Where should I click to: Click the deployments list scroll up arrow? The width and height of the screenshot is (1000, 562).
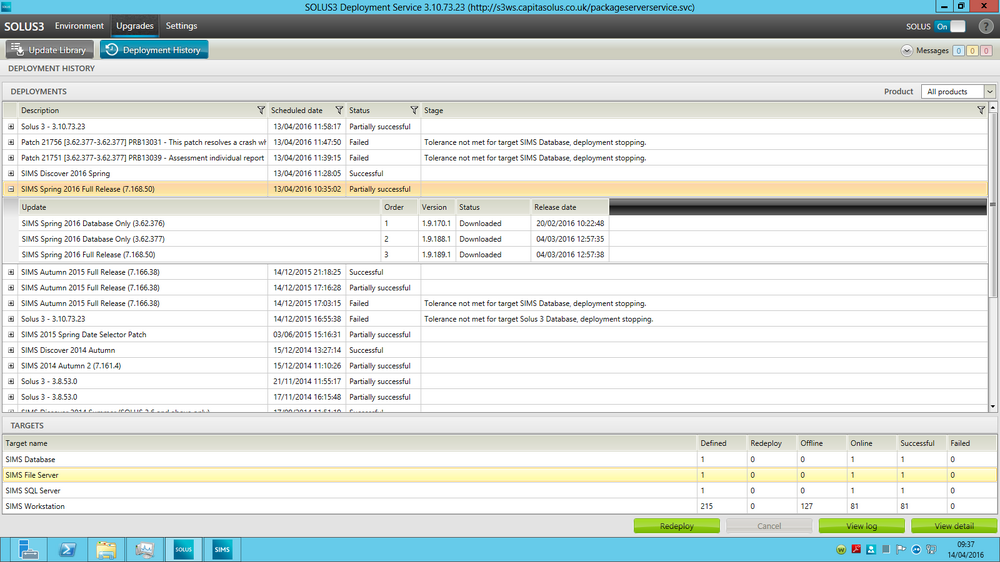(992, 108)
